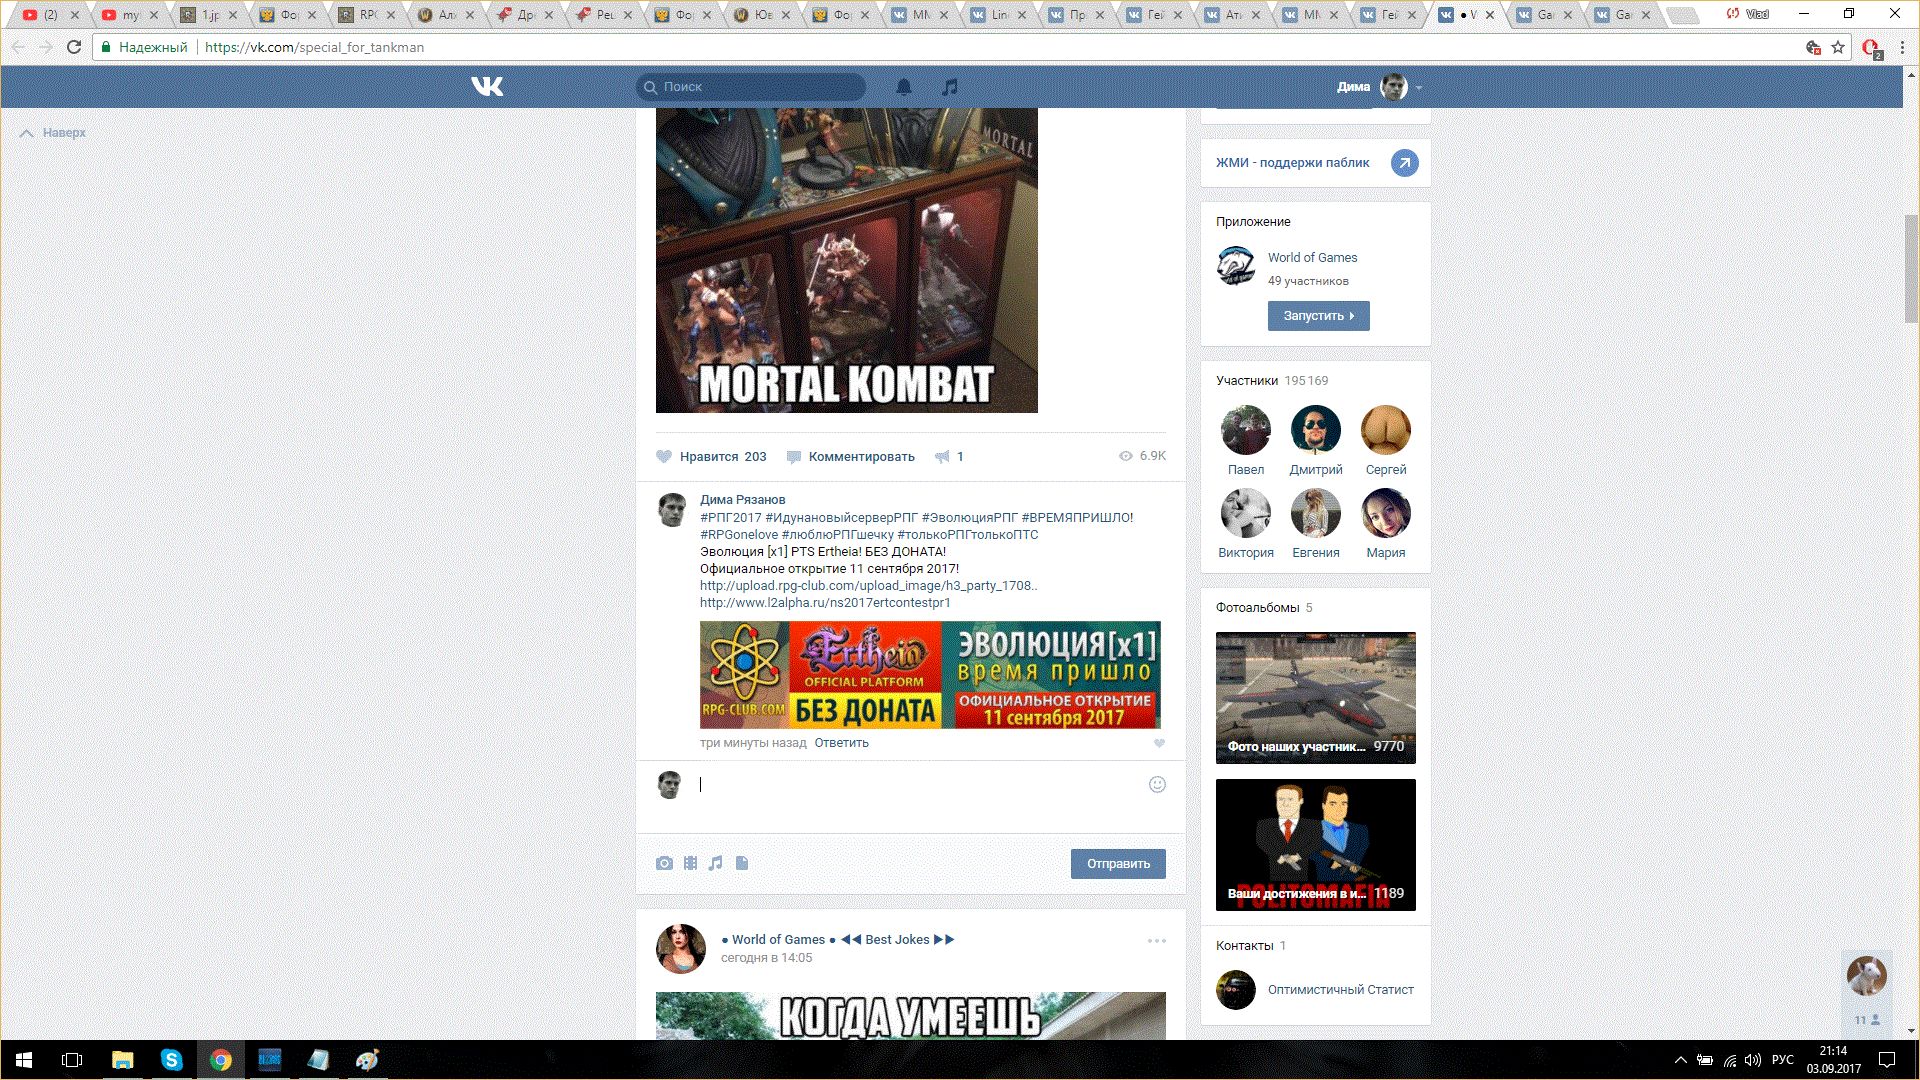Image resolution: width=1920 pixels, height=1080 pixels.
Task: Open contact Оптимистичный Статист
Action: tap(1340, 990)
